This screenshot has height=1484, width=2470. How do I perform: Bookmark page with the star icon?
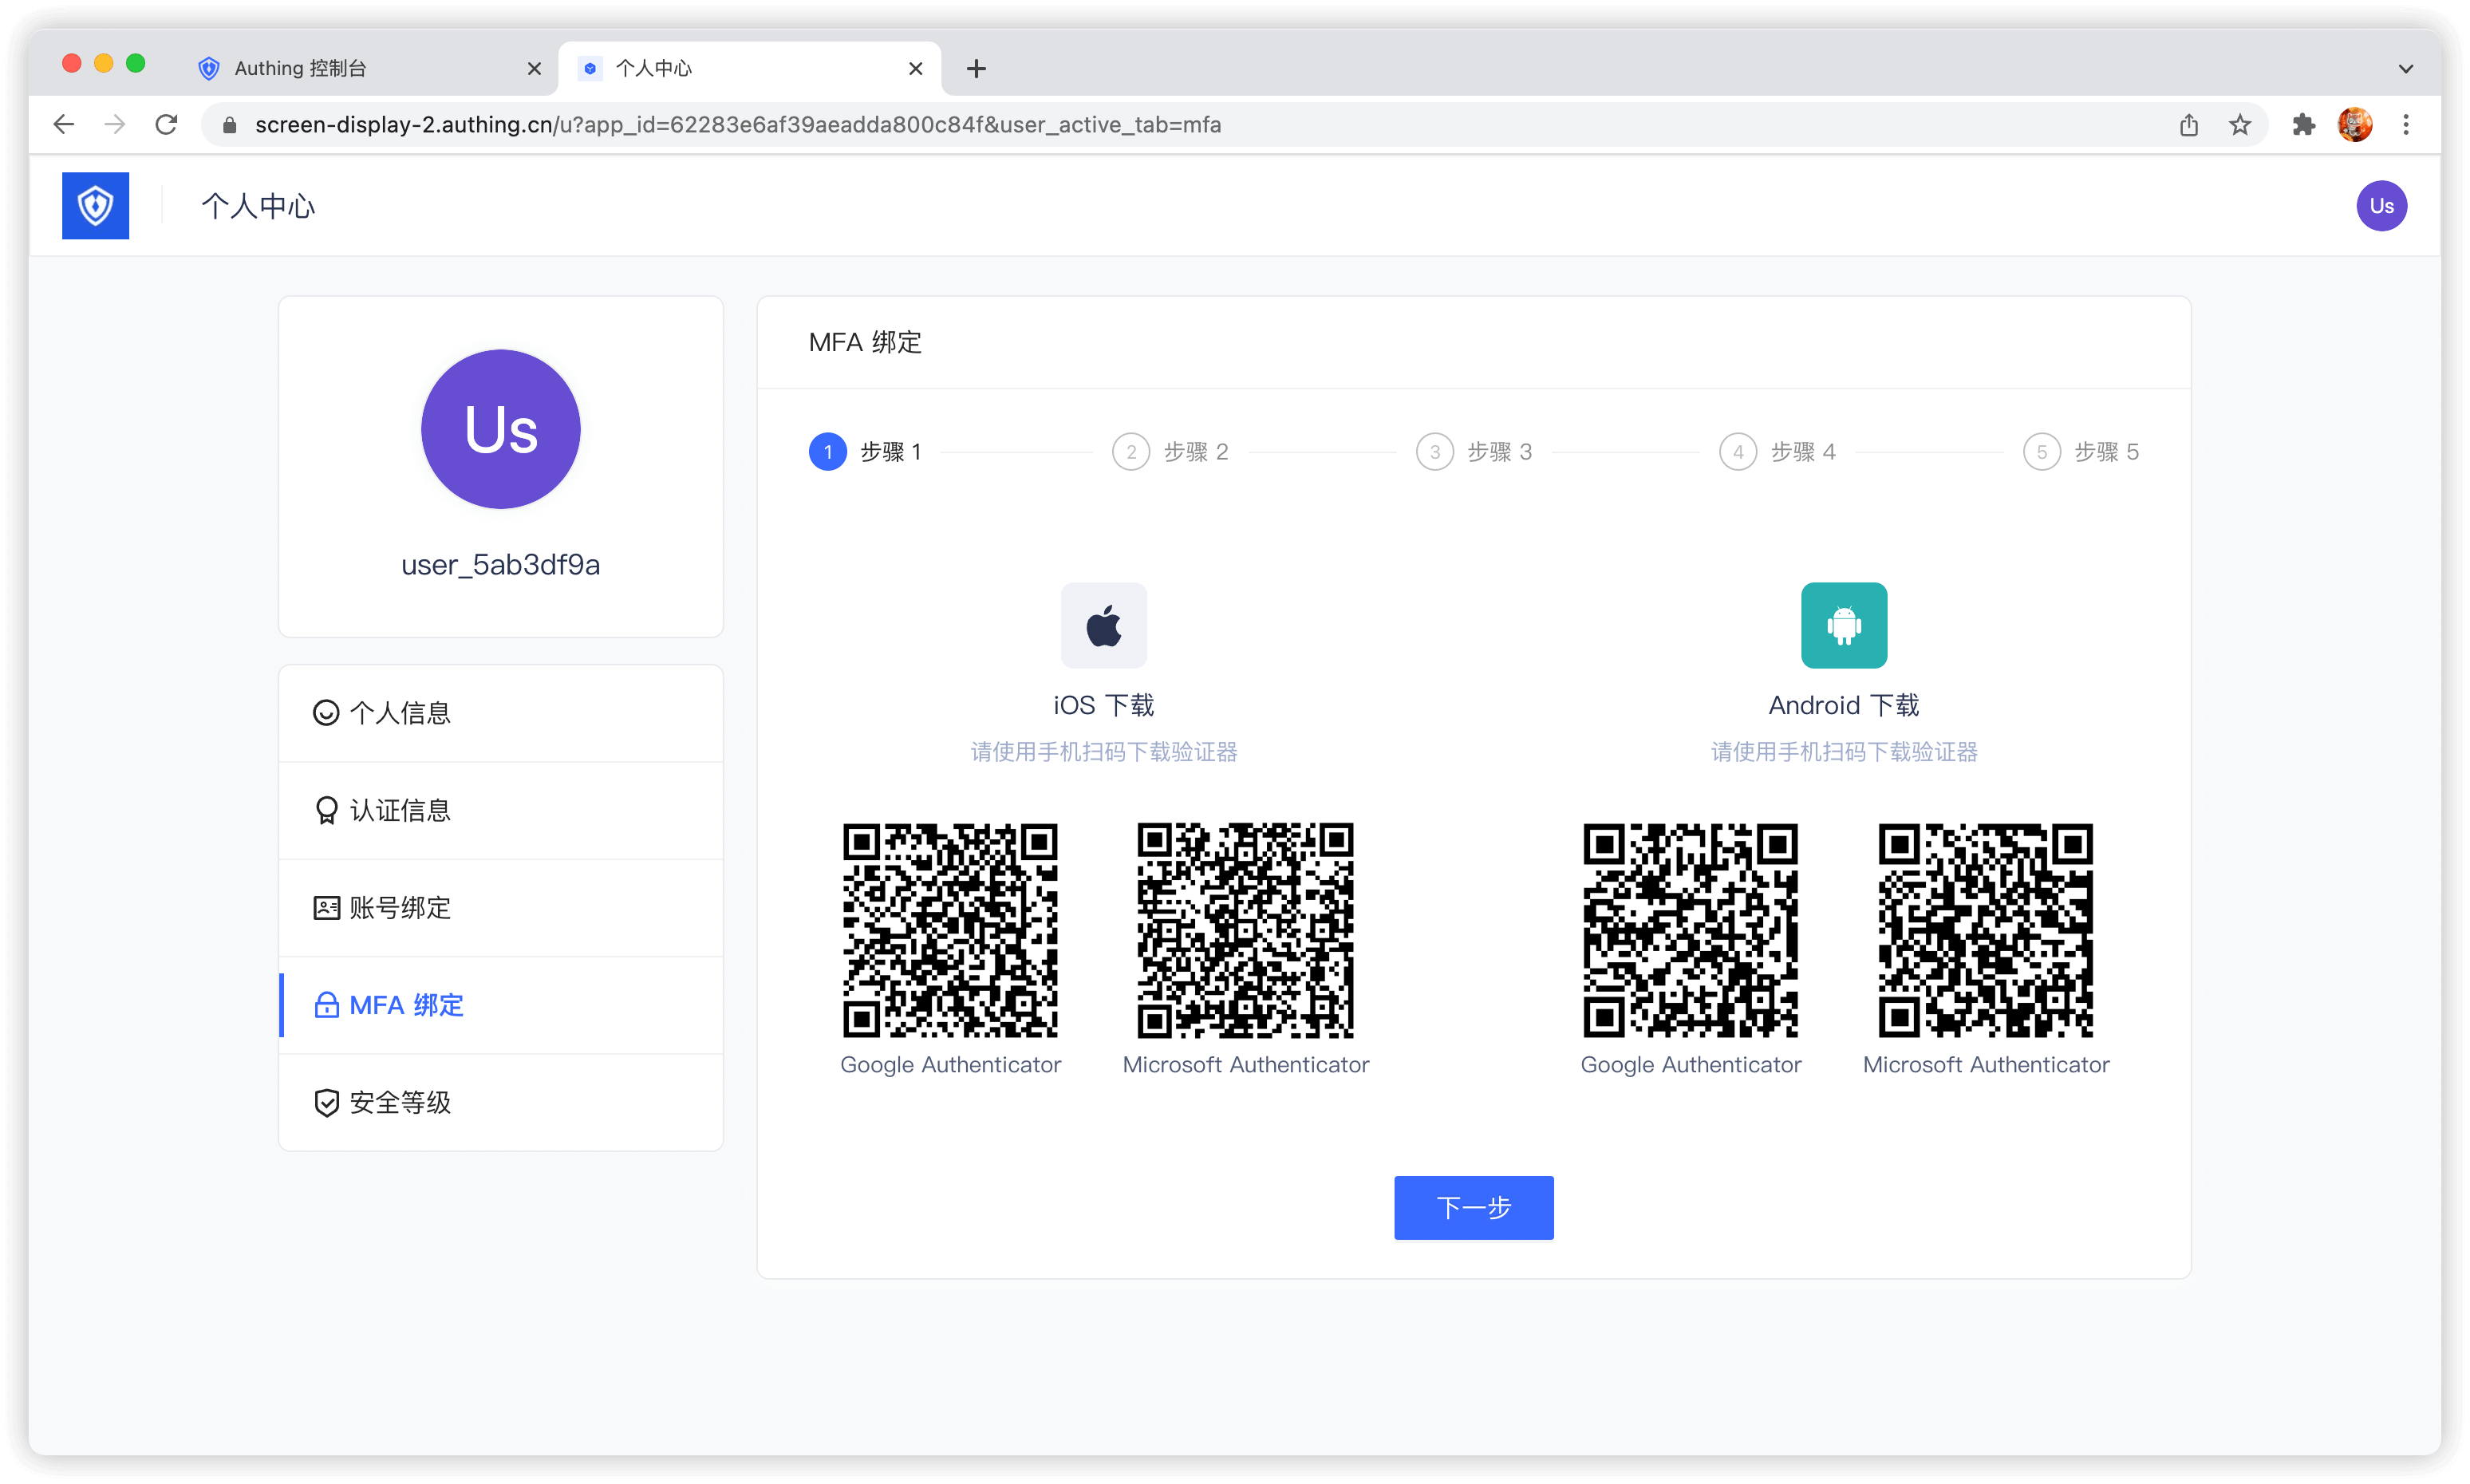[2240, 125]
